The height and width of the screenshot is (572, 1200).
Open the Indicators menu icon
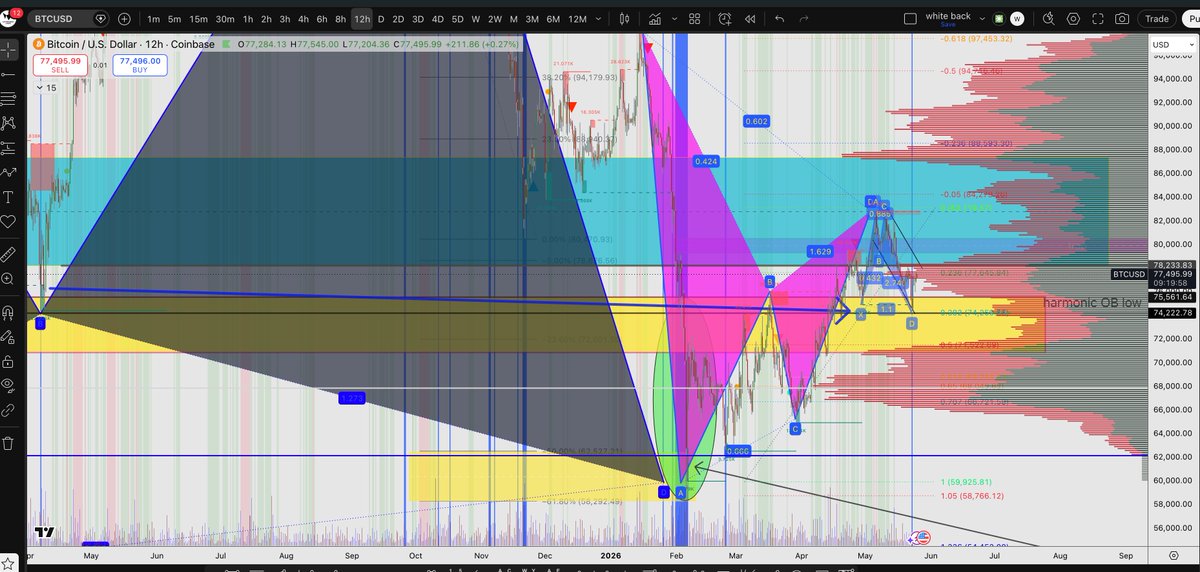click(655, 18)
